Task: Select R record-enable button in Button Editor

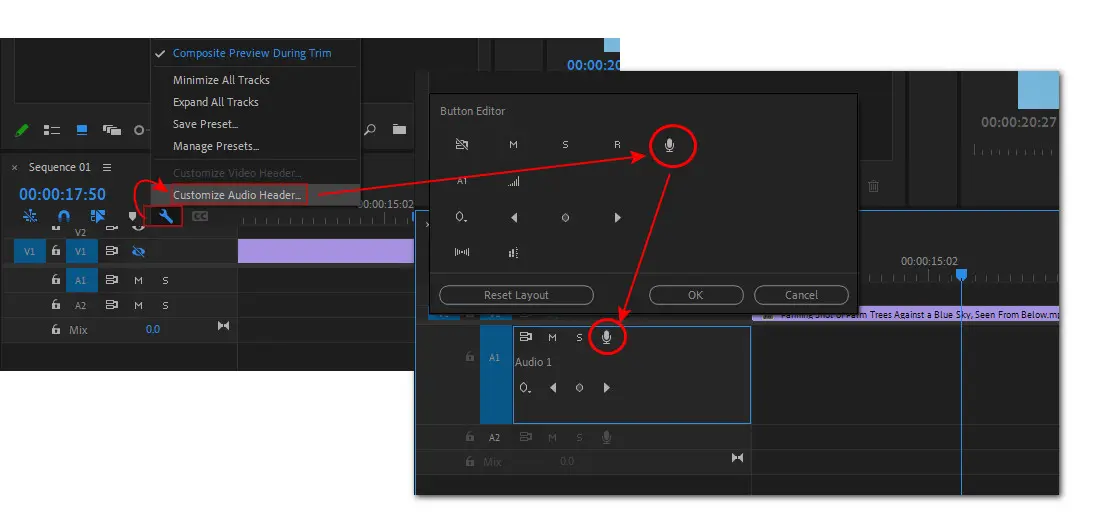Action: pyautogui.click(x=617, y=145)
